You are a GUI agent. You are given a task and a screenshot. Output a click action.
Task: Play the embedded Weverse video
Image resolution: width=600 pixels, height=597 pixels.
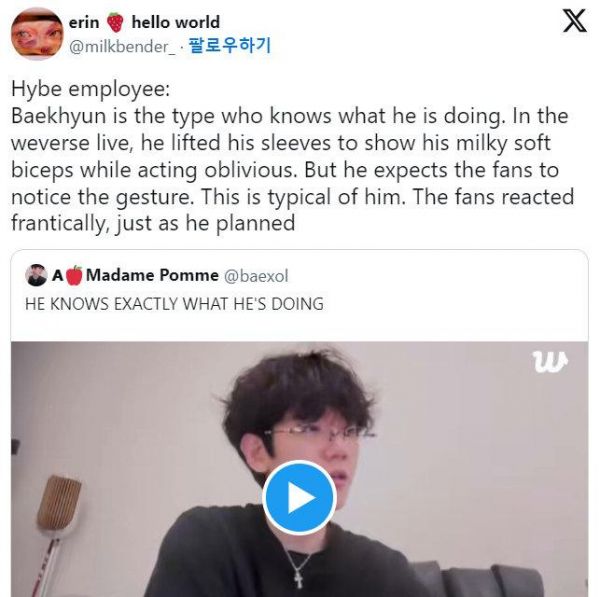(299, 497)
